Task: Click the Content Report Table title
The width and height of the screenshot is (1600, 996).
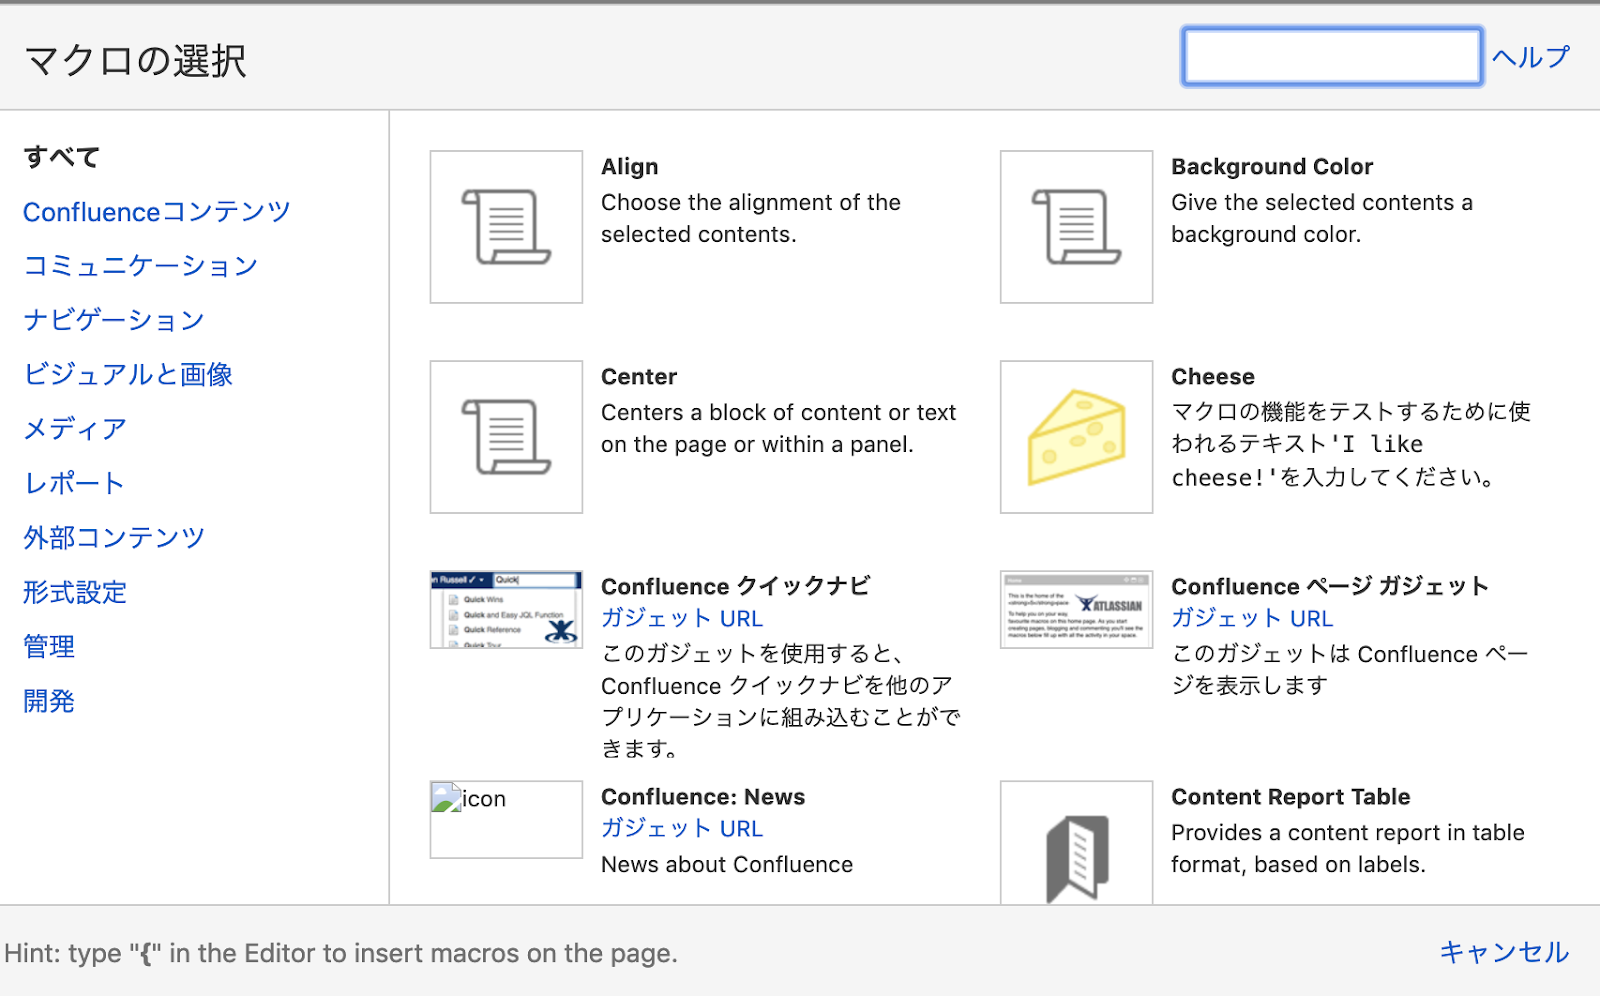Action: click(x=1291, y=797)
